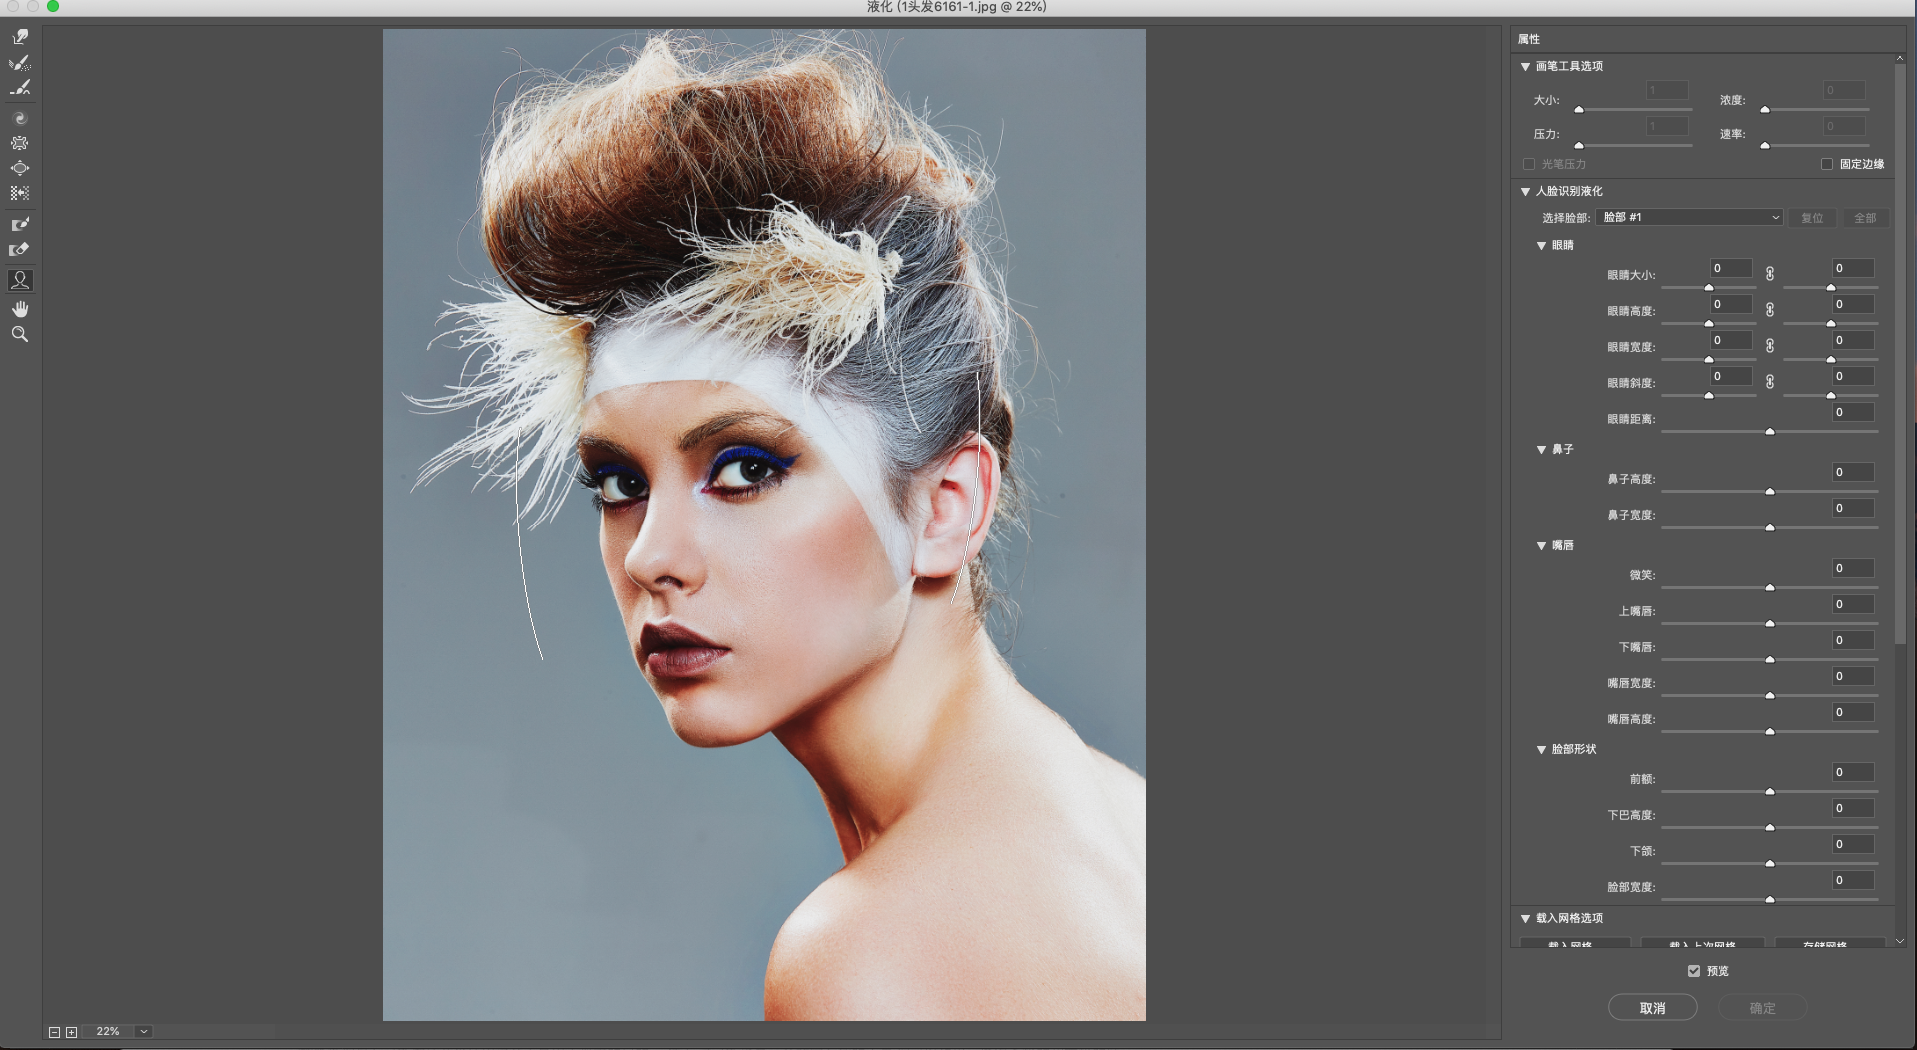Adjust the 上嘴唇 slider
Image resolution: width=1917 pixels, height=1050 pixels.
coord(1770,623)
